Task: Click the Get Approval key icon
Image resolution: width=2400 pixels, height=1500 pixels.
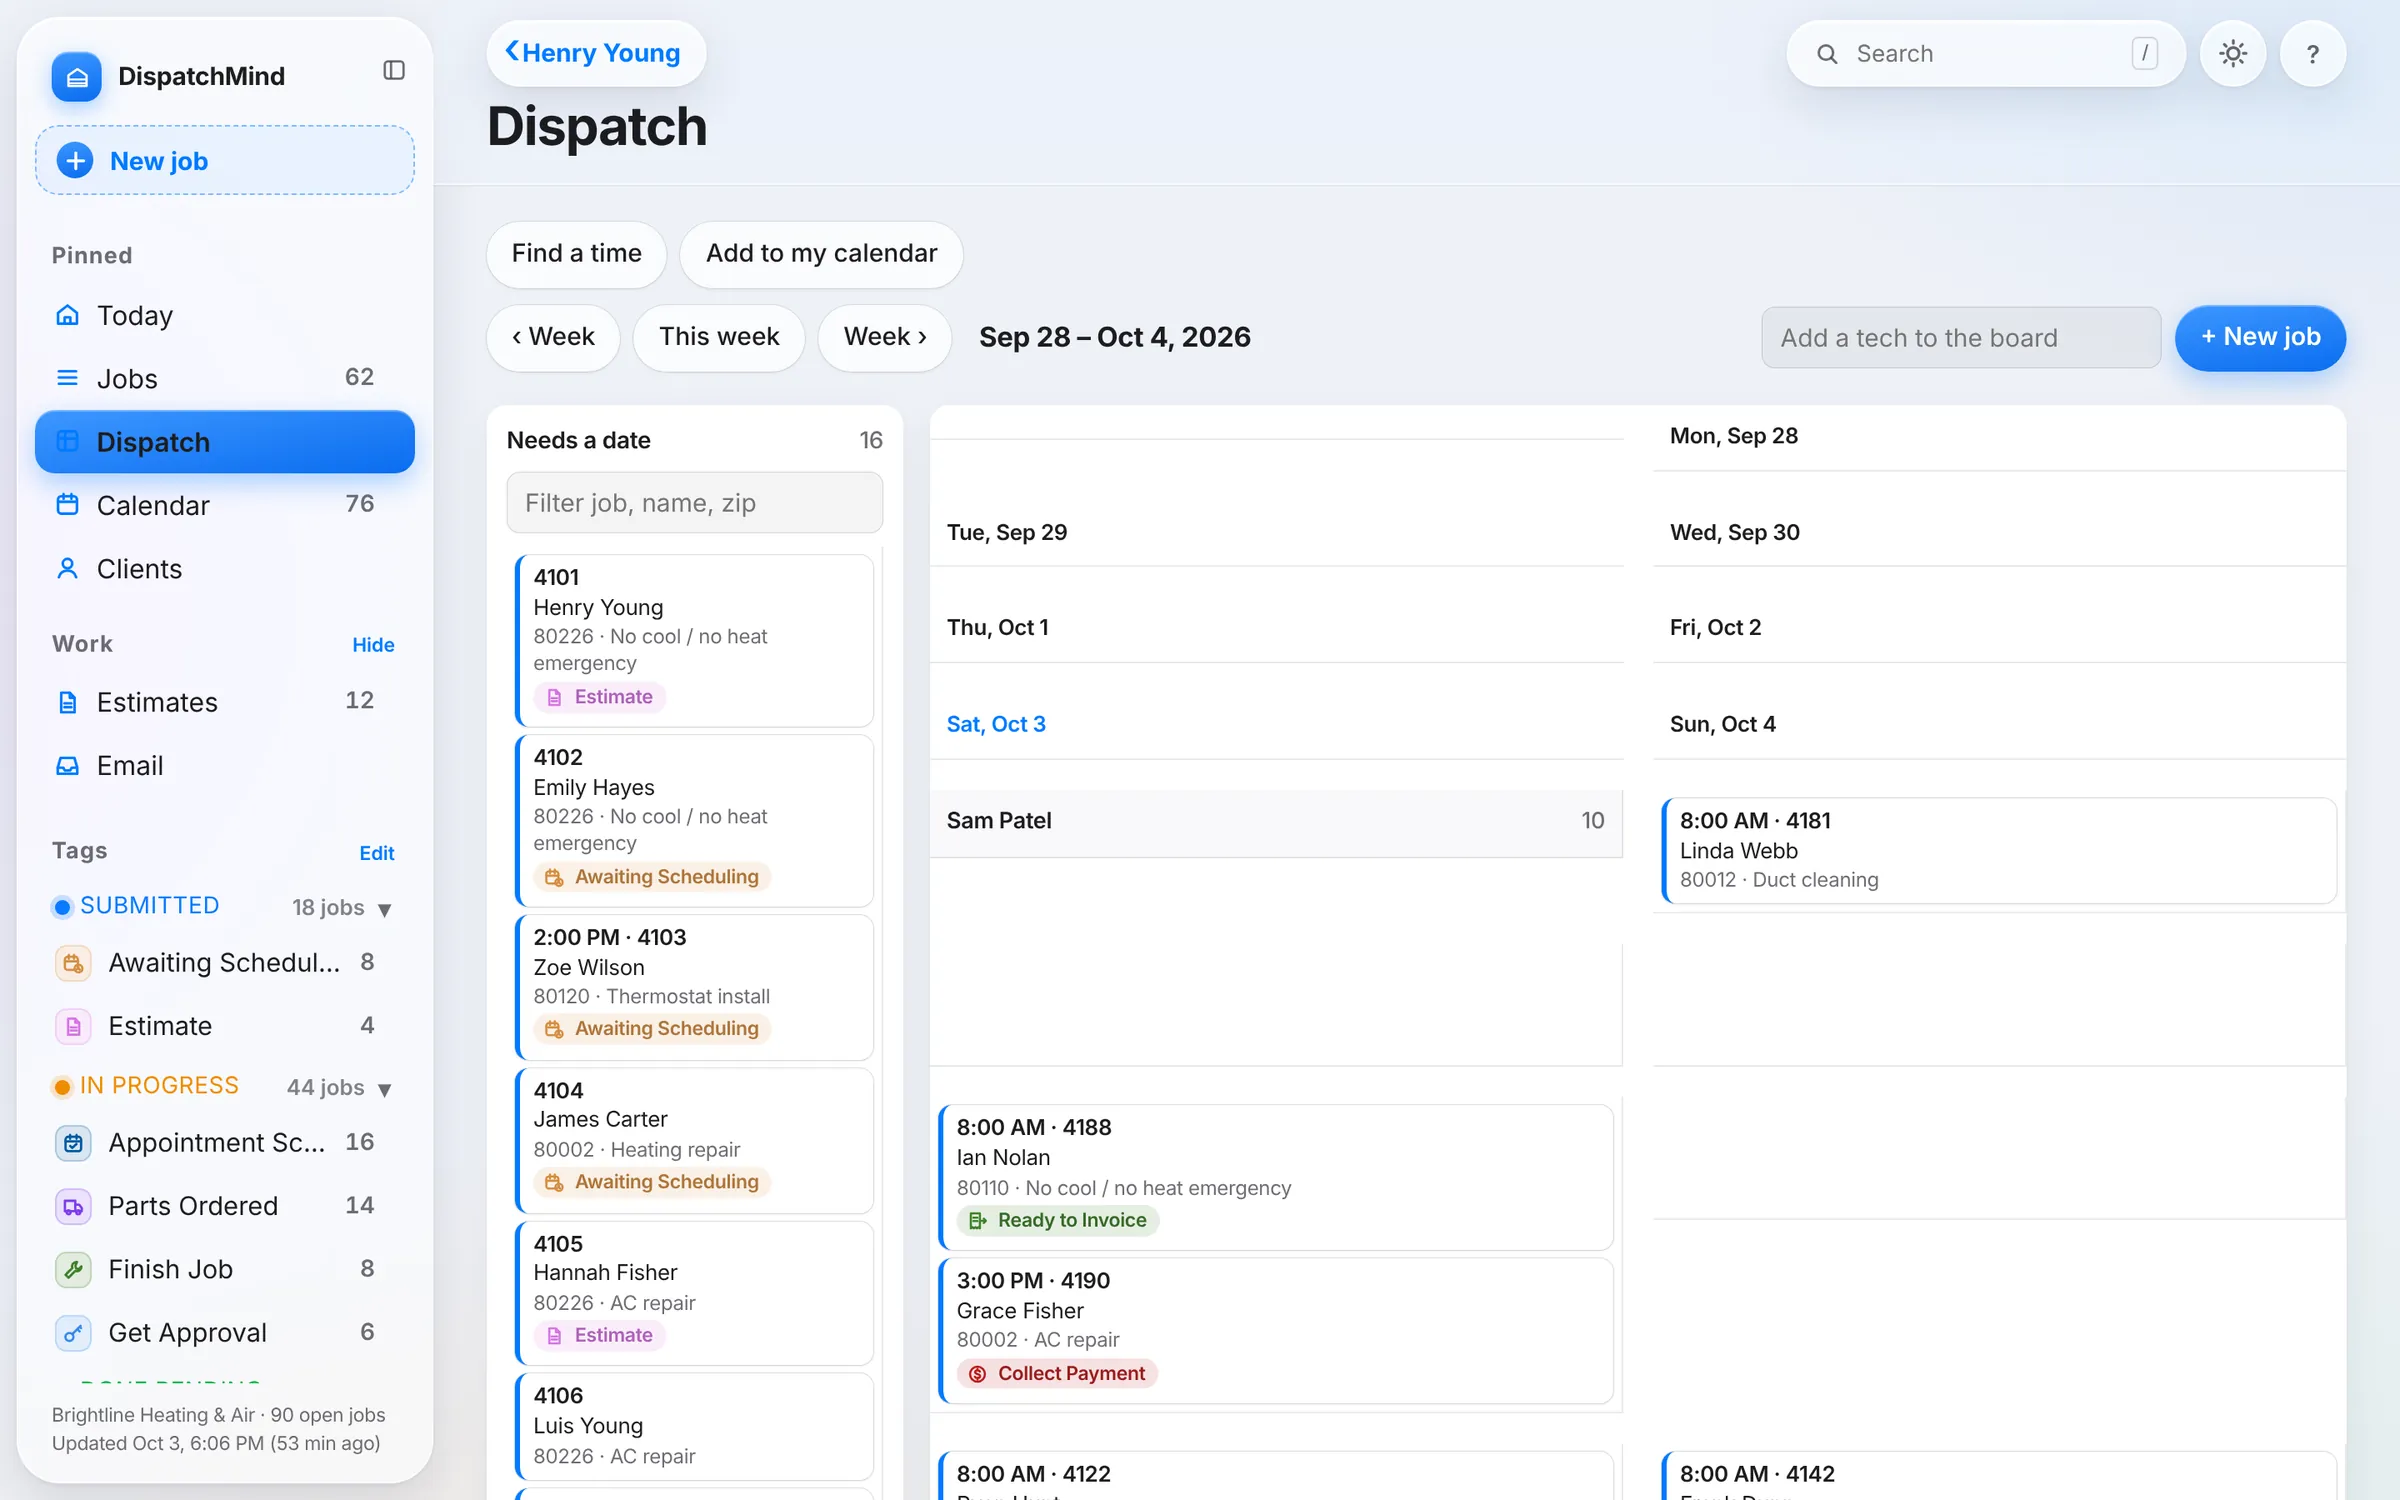Action: tap(73, 1333)
